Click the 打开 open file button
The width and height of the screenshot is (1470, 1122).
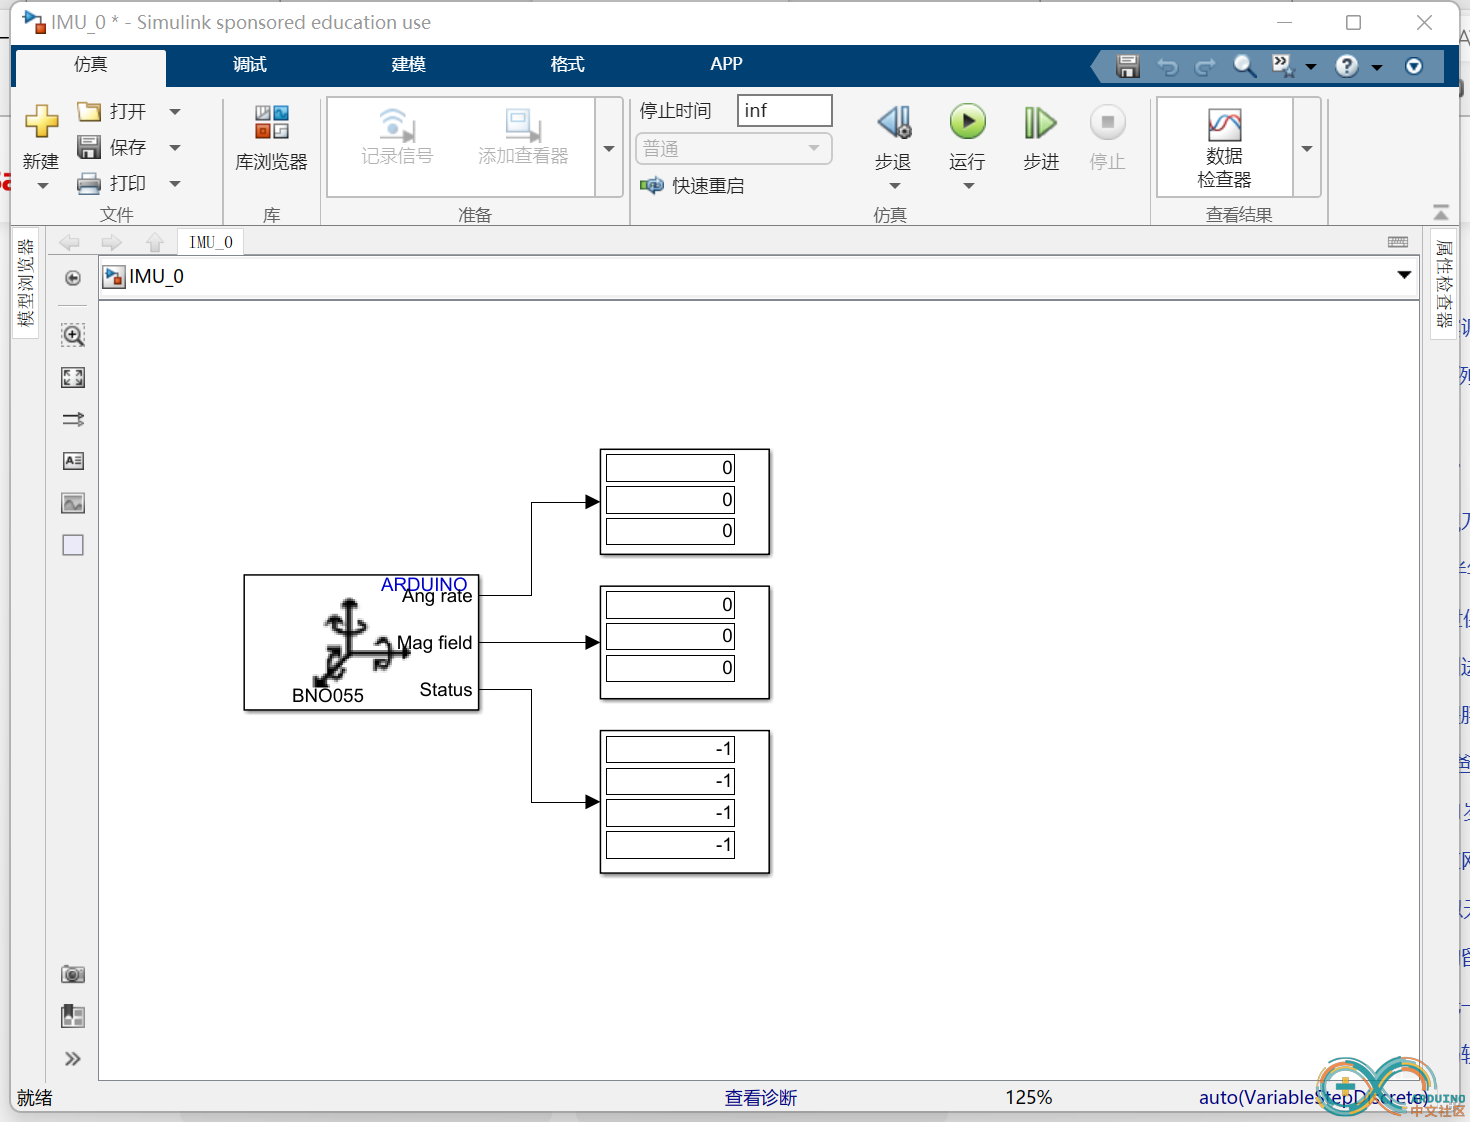pyautogui.click(x=112, y=111)
